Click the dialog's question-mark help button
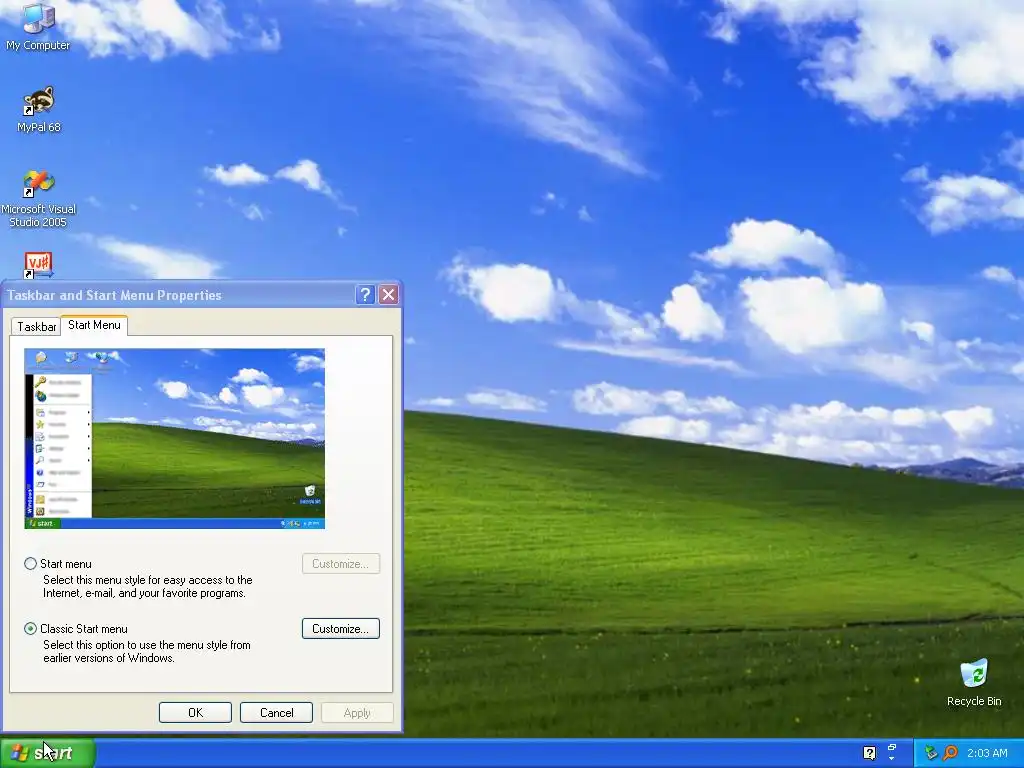 point(365,295)
